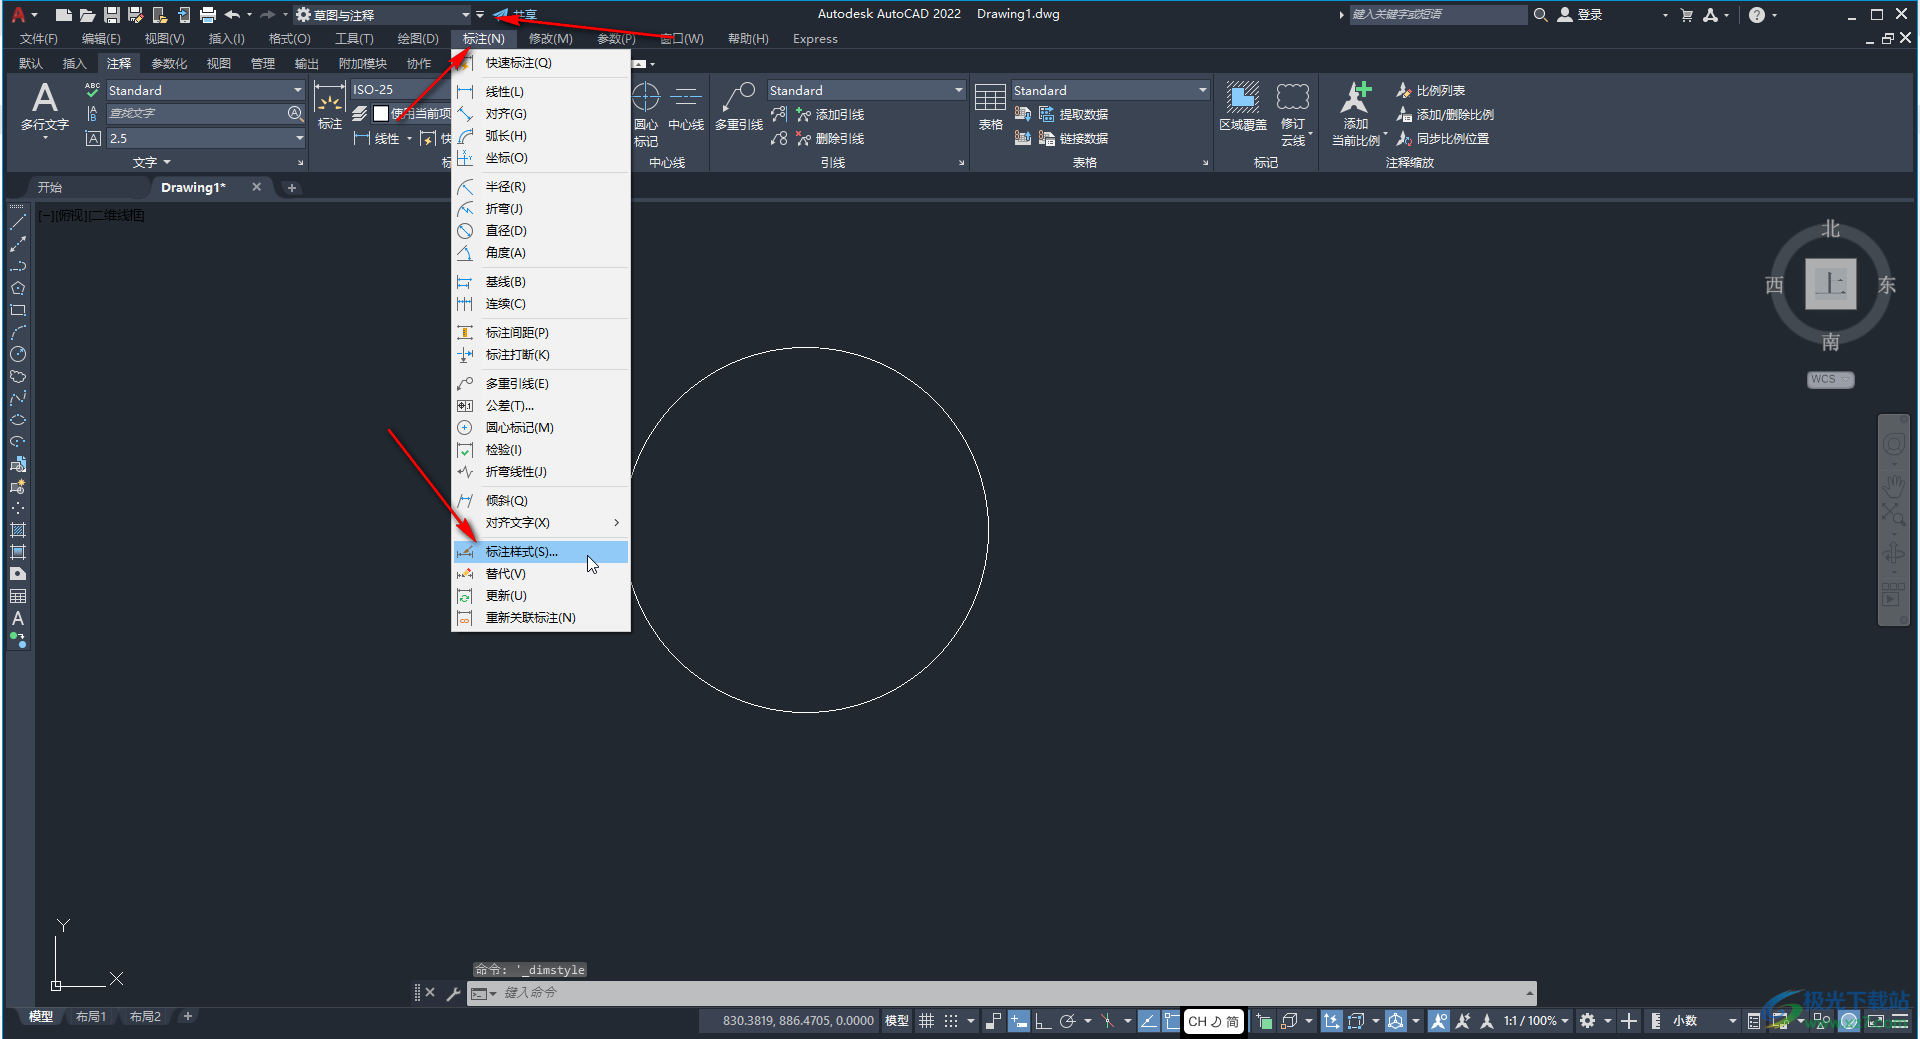The height and width of the screenshot is (1039, 1920).
Task: Toggle clean screen icon in status bar
Action: tap(1876, 1021)
